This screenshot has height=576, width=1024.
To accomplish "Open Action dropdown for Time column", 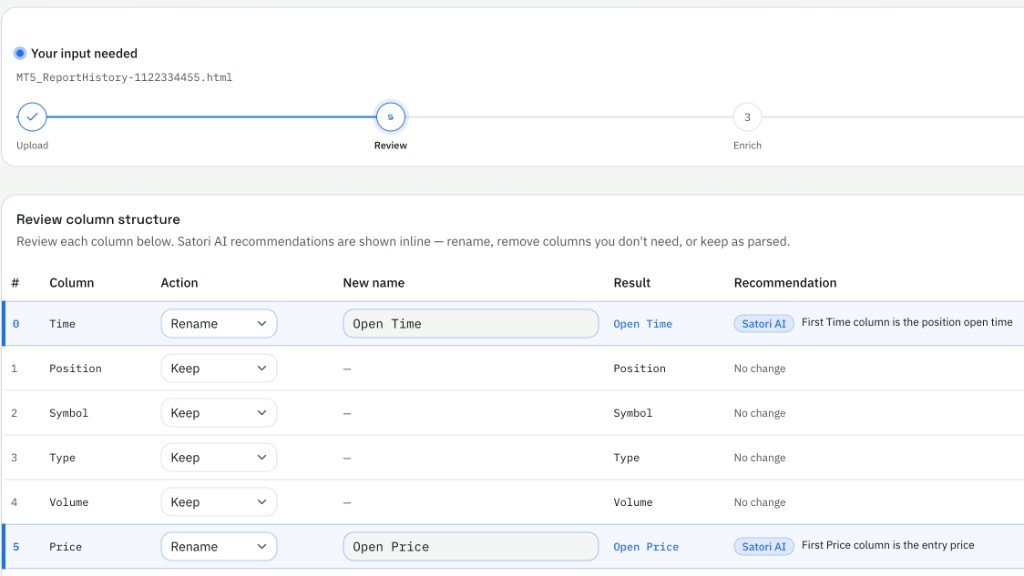I will pyautogui.click(x=219, y=323).
